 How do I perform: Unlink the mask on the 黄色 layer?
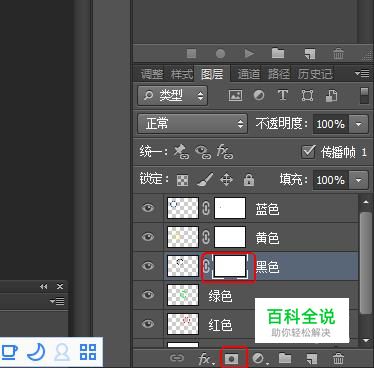coord(206,237)
